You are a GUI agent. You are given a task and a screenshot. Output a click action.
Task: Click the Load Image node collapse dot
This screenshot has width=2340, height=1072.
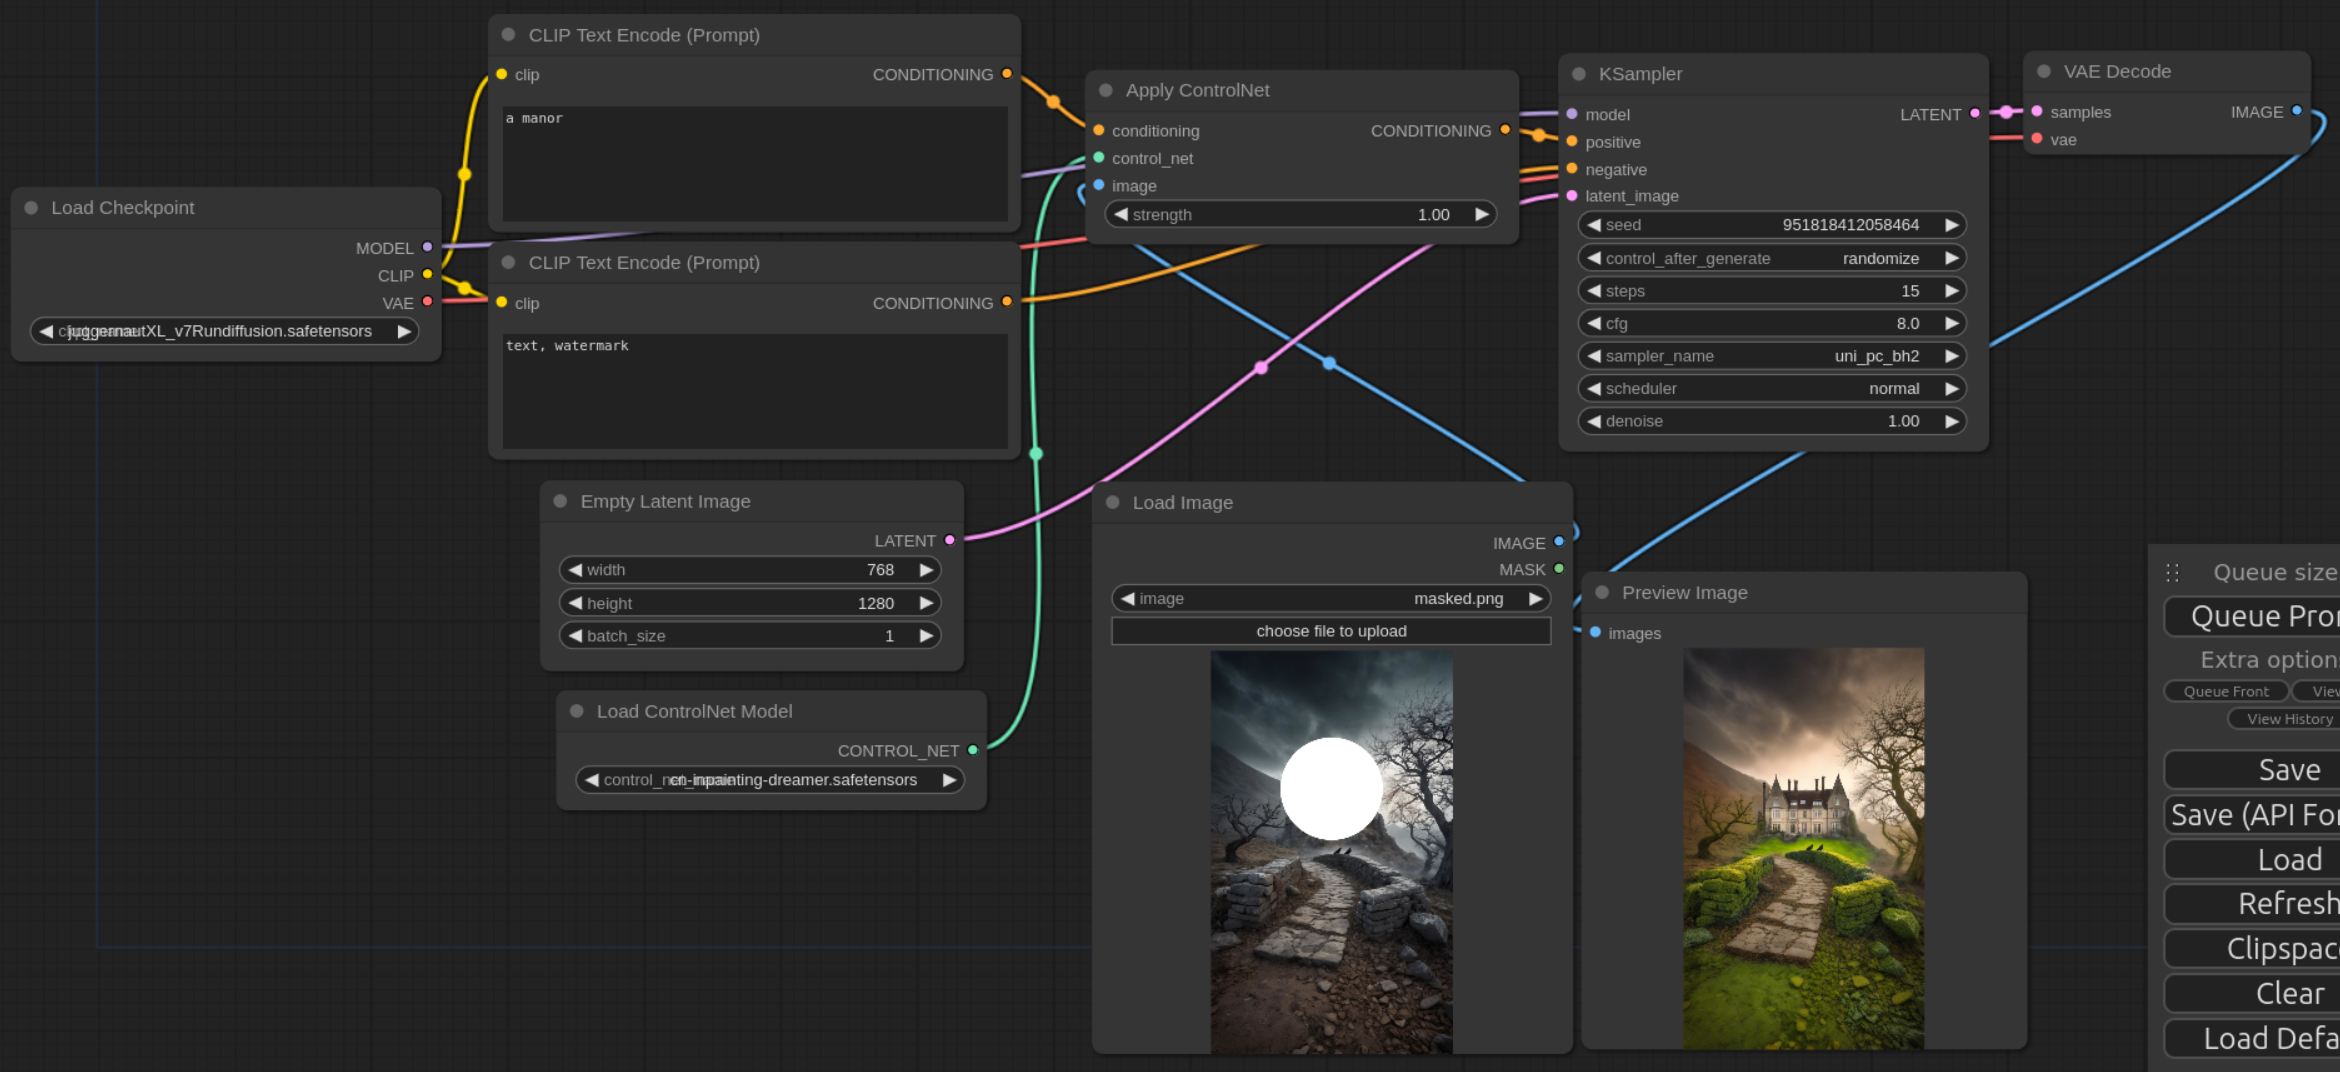pos(1112,503)
